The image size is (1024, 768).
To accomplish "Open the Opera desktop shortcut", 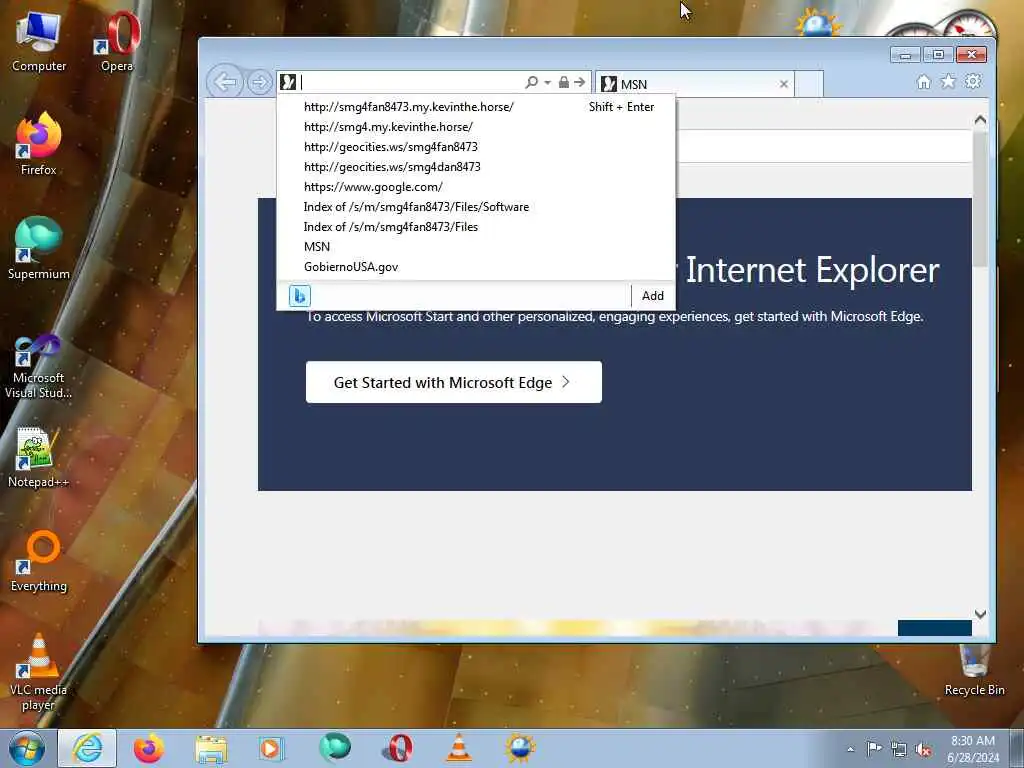I will (x=118, y=42).
